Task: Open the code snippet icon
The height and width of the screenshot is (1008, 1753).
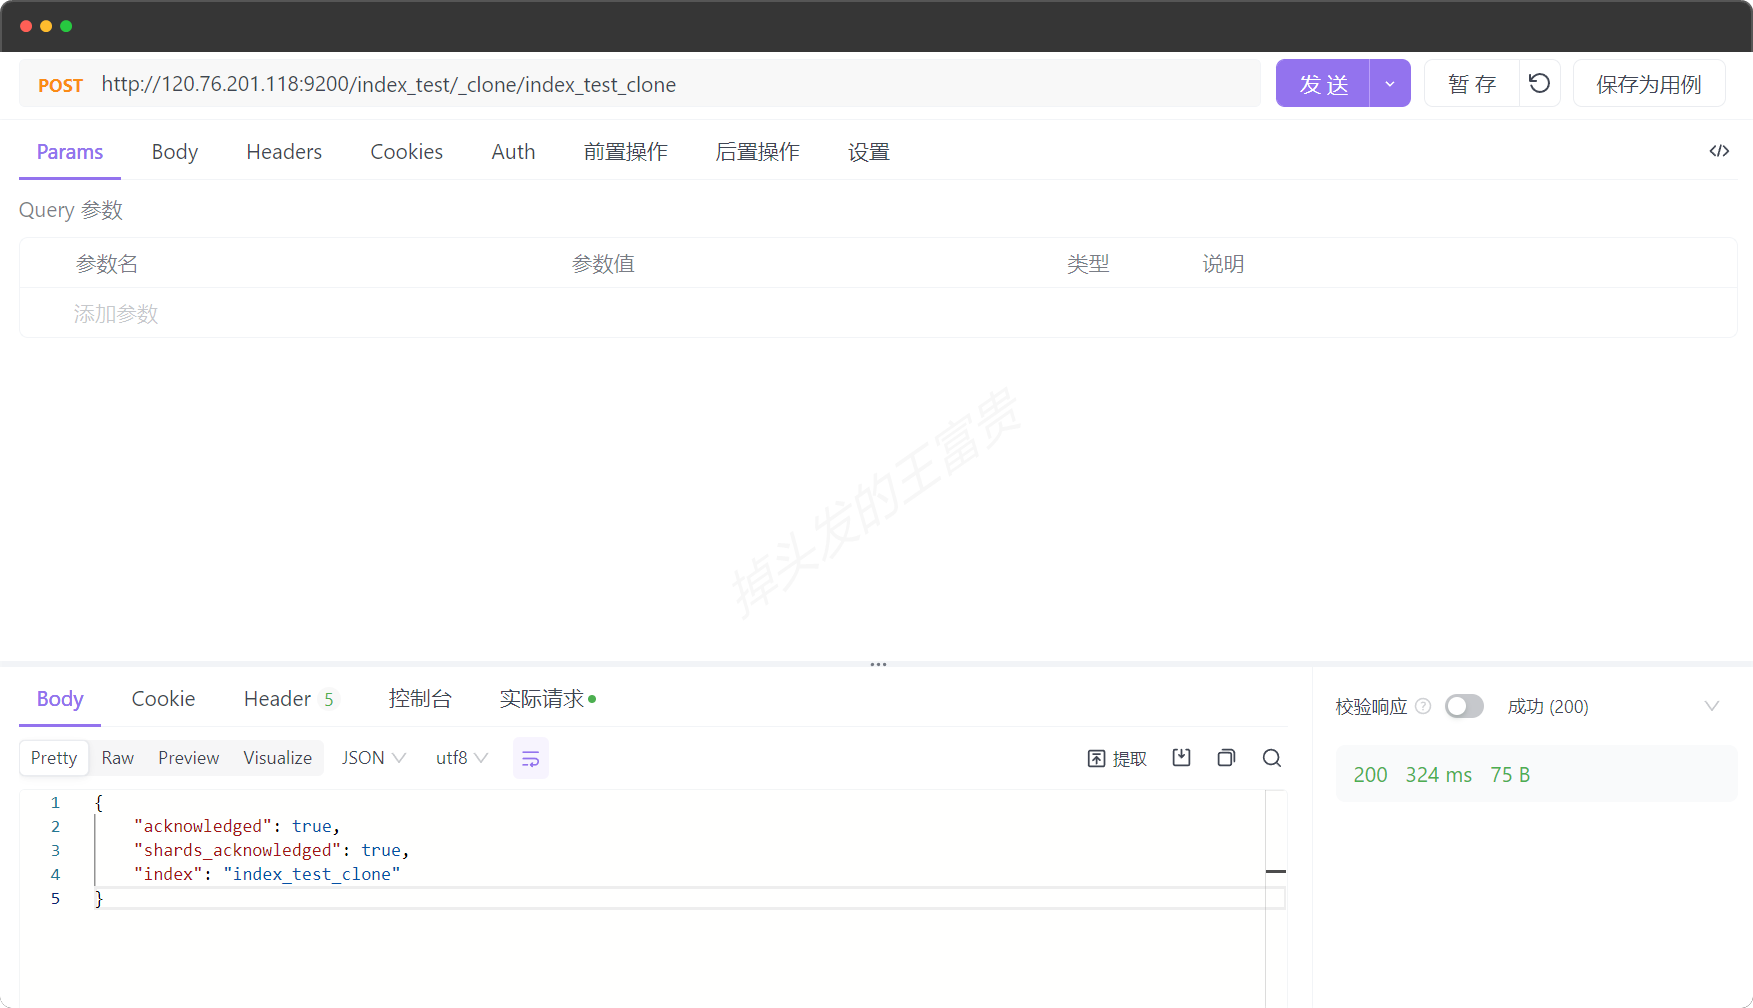Action: pyautogui.click(x=1719, y=151)
